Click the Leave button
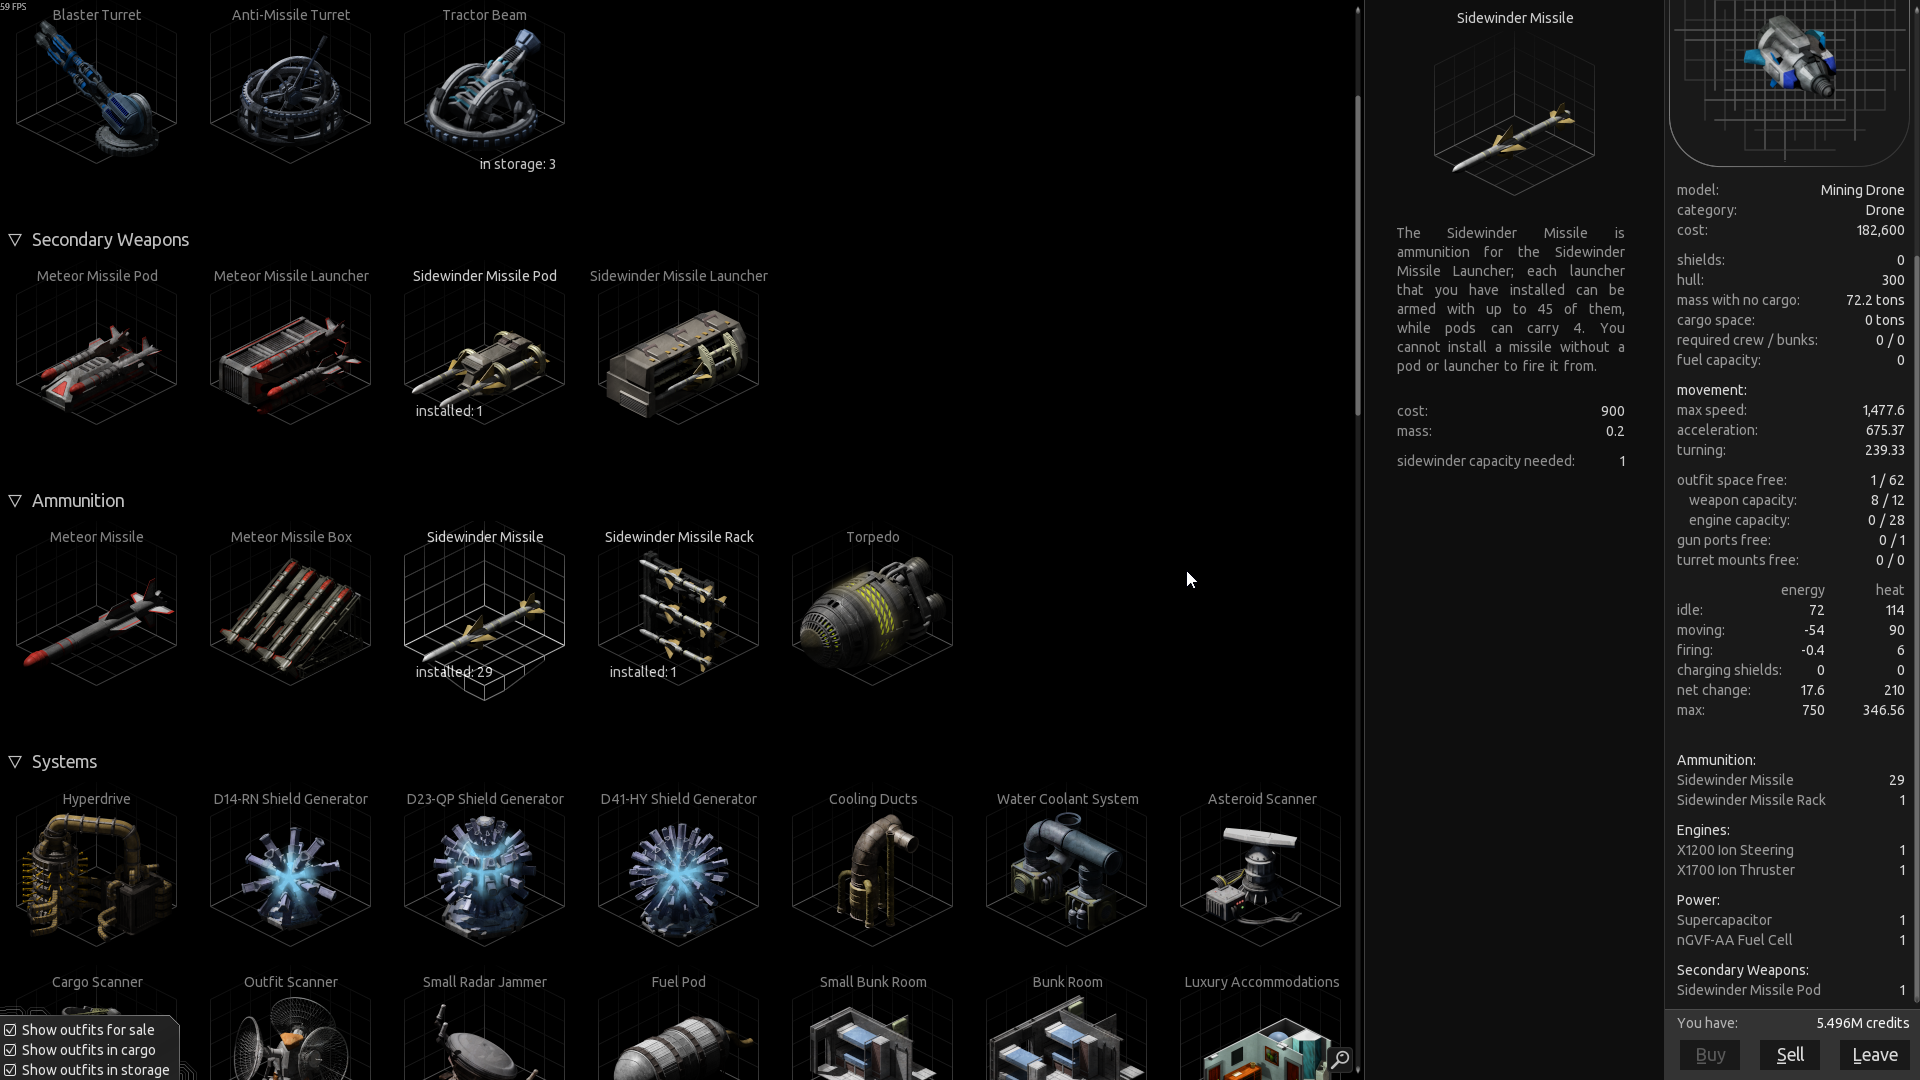This screenshot has width=1920, height=1080. click(1875, 1055)
